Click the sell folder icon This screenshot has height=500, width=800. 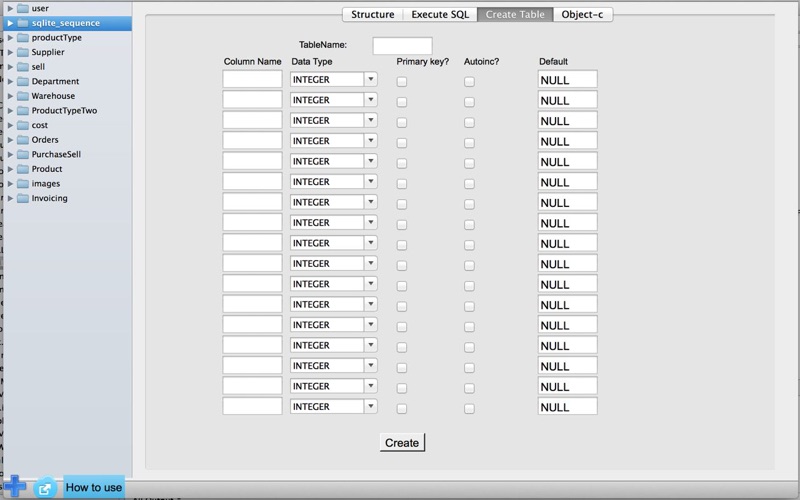(22, 67)
